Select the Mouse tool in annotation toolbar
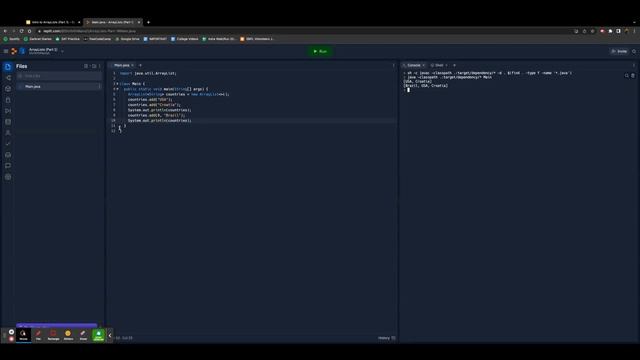This screenshot has width=640, height=360. pyautogui.click(x=23, y=335)
